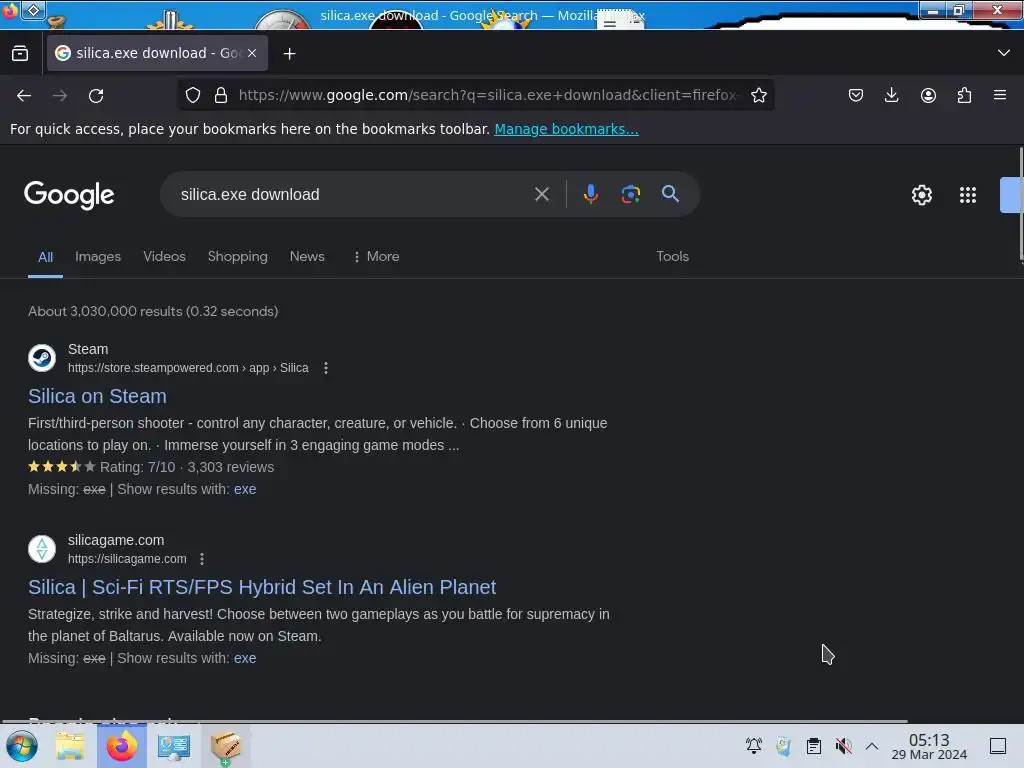Viewport: 1024px width, 768px height.
Task: Open the file manager from the taskbar
Action: click(x=70, y=746)
